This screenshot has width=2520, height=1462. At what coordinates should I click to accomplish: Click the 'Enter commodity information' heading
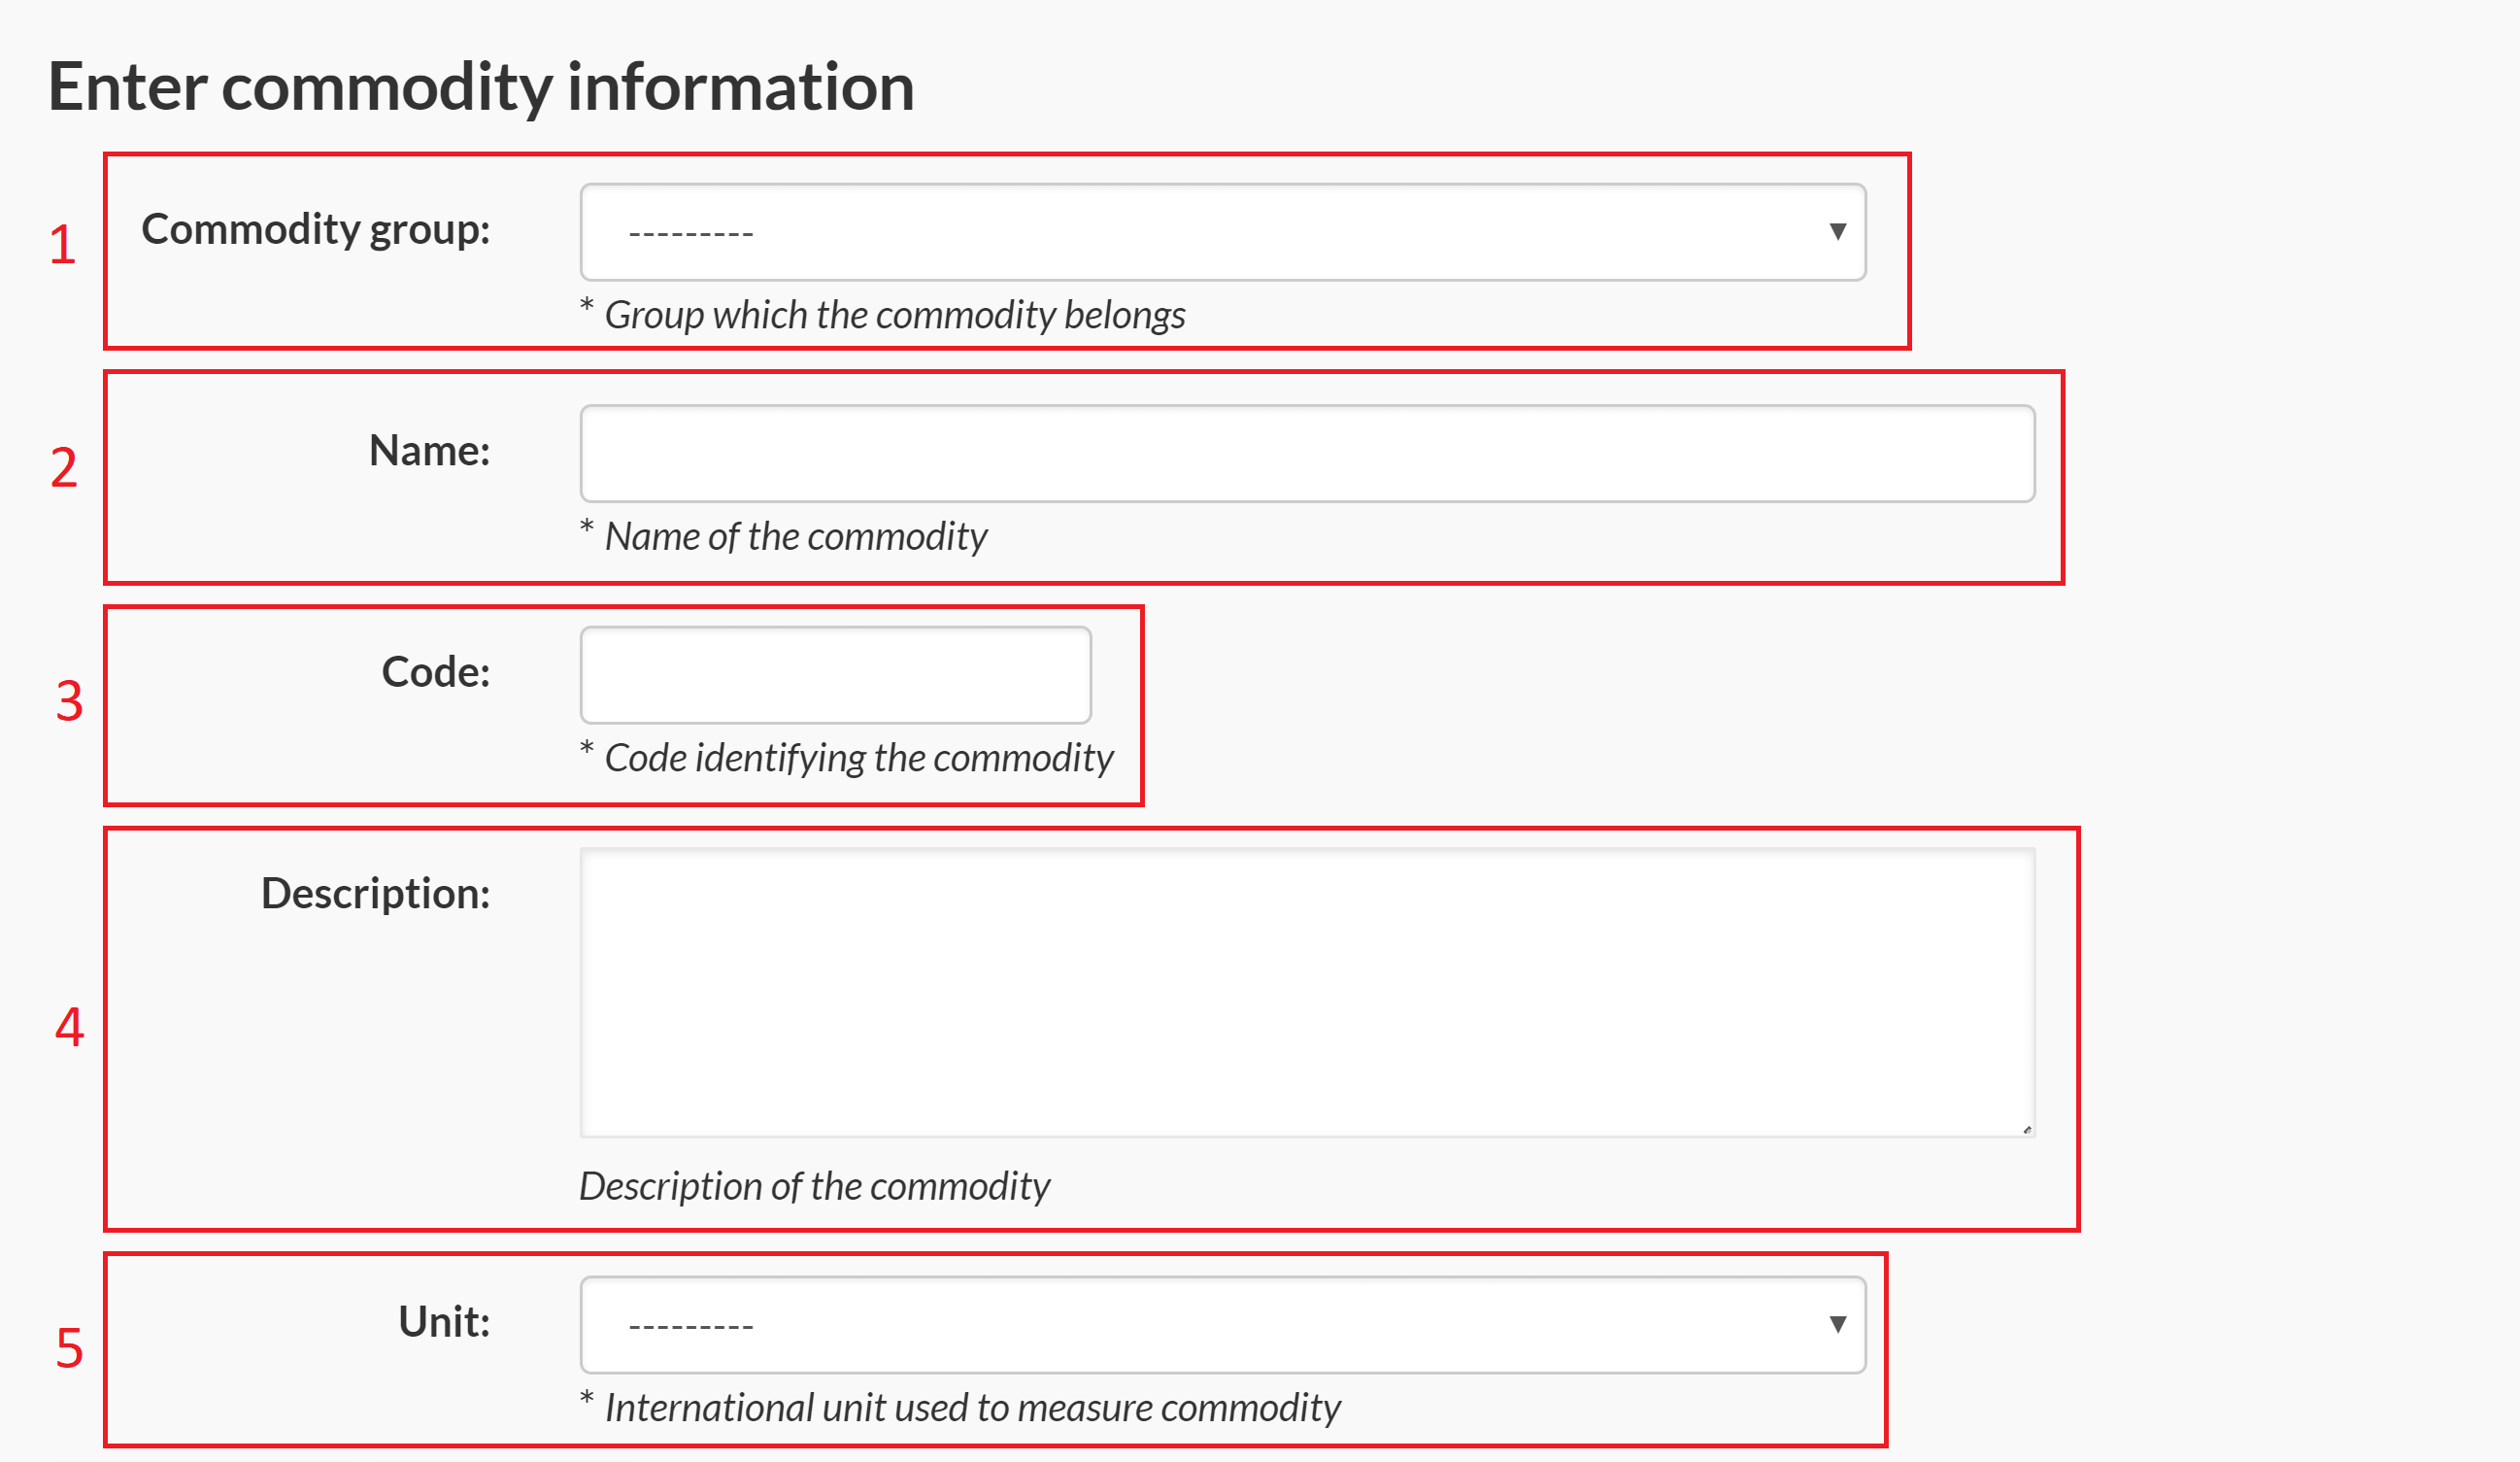[x=481, y=87]
